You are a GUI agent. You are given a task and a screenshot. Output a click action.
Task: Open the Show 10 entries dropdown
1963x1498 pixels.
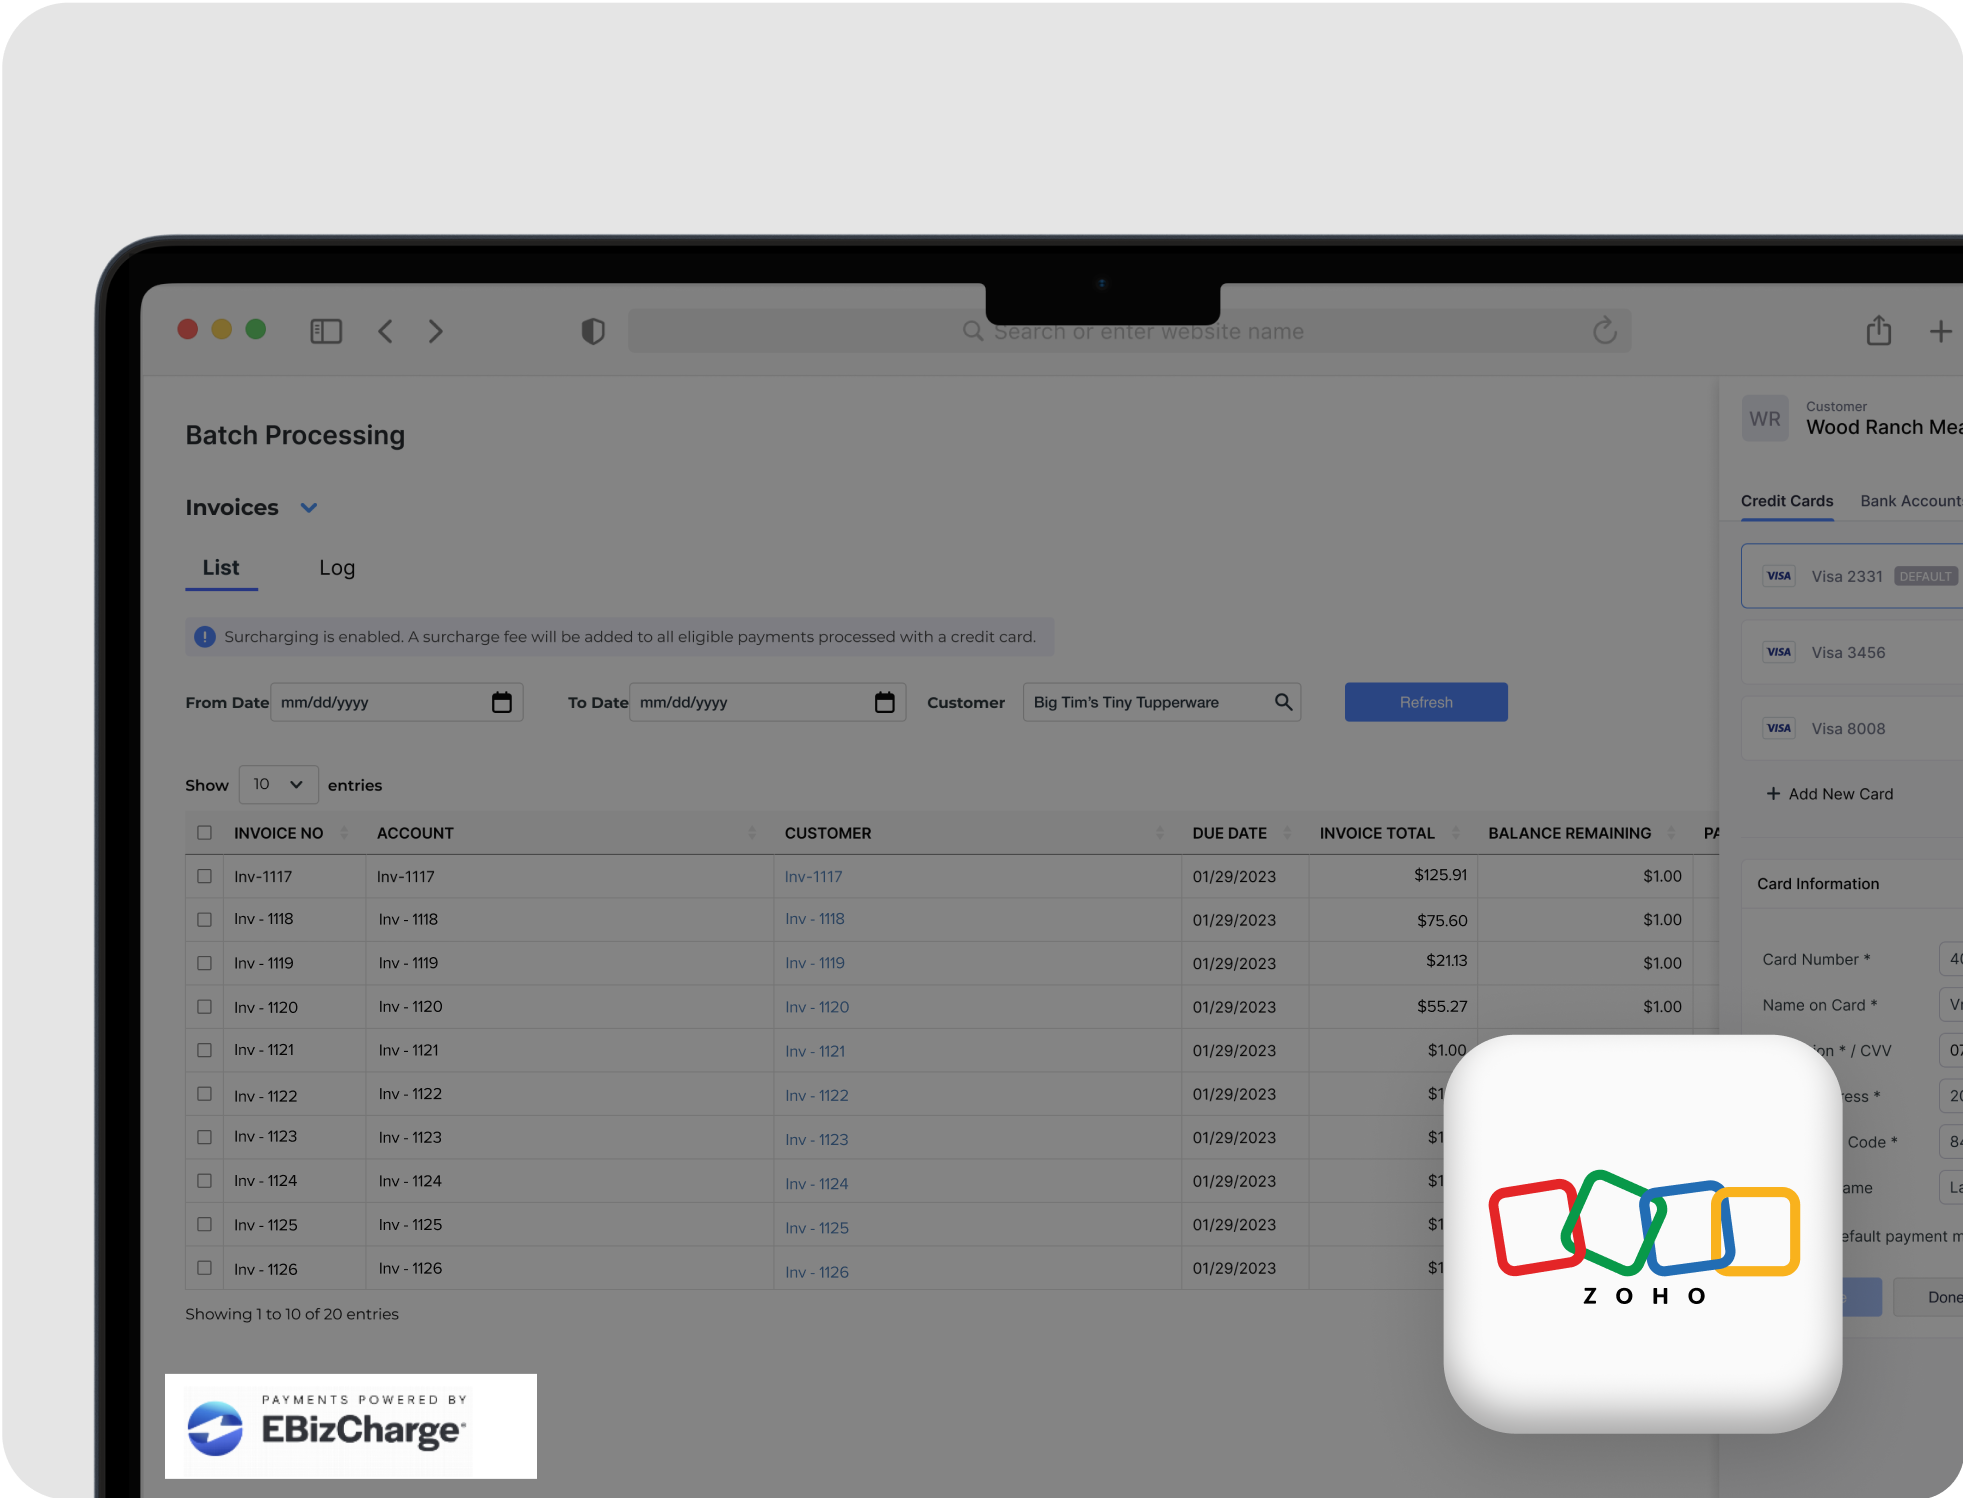[278, 785]
